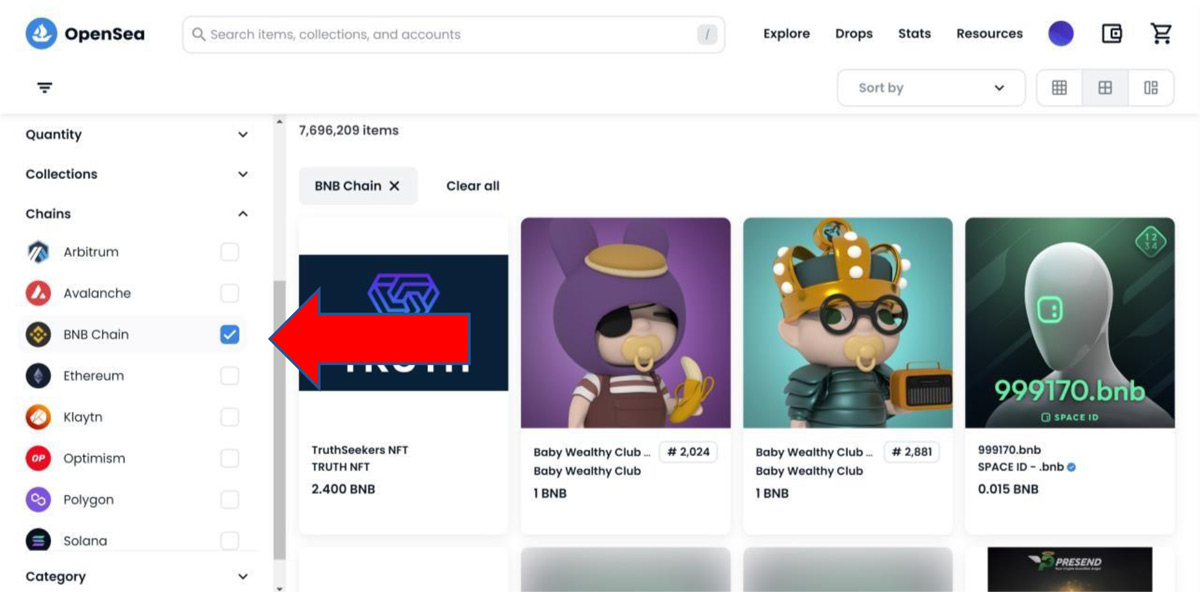This screenshot has width=1200, height=592.
Task: Remove the BNB Chain filter chip
Action: 394,186
